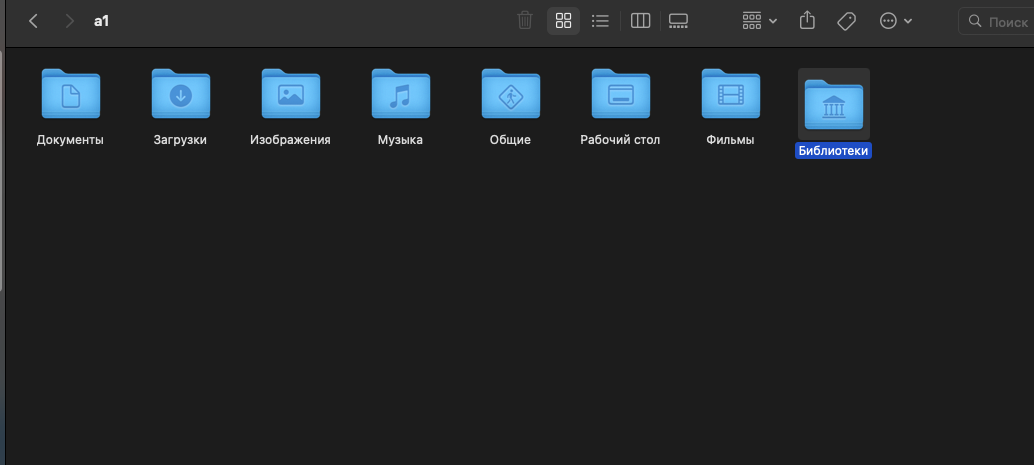Select the Общие folder icon

pos(510,93)
